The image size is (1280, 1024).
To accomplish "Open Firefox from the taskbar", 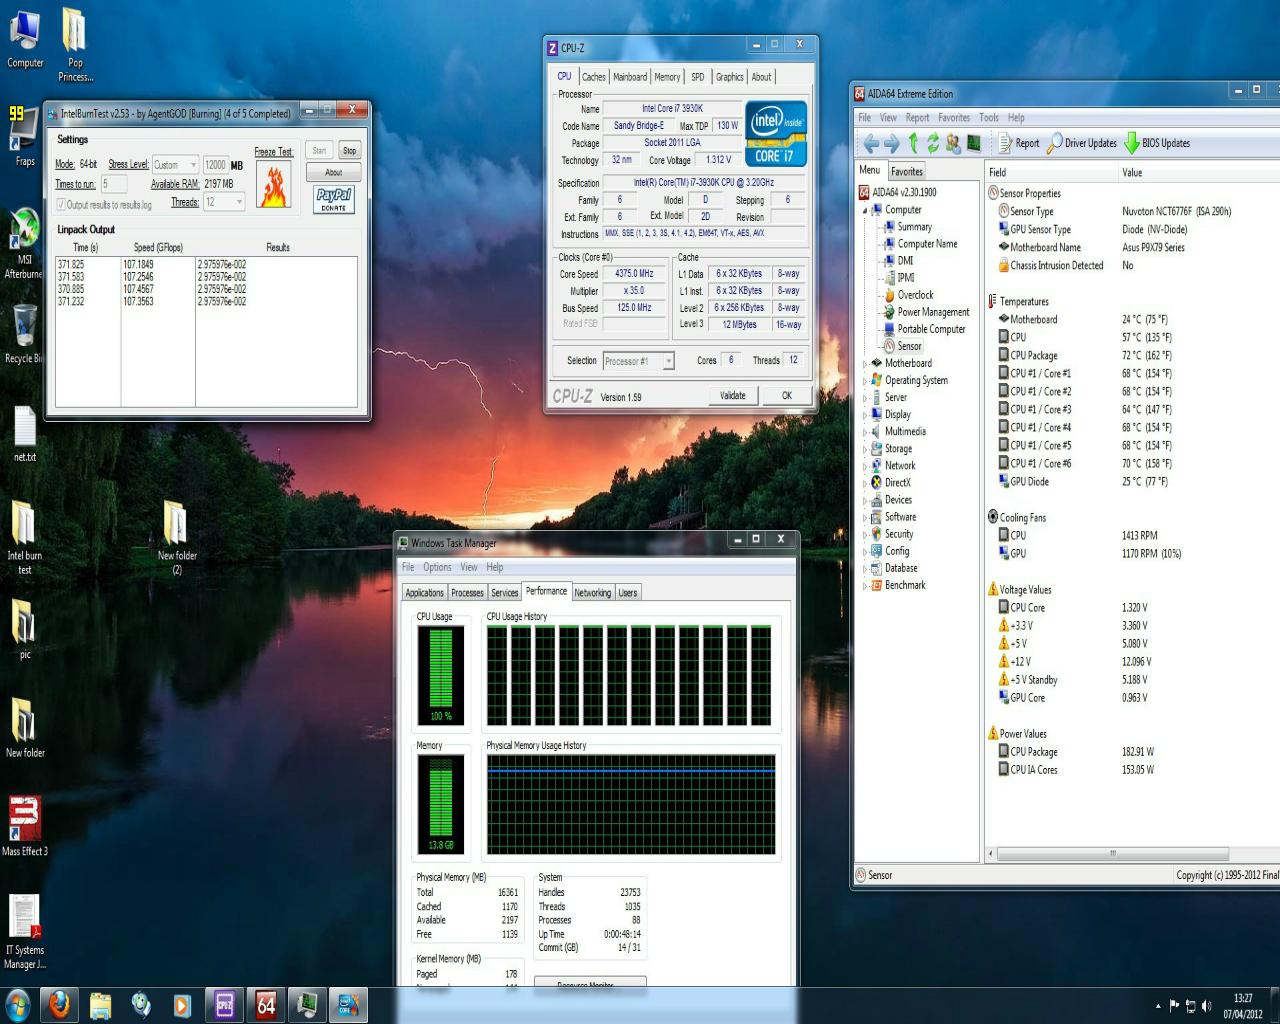I will click(x=59, y=1005).
